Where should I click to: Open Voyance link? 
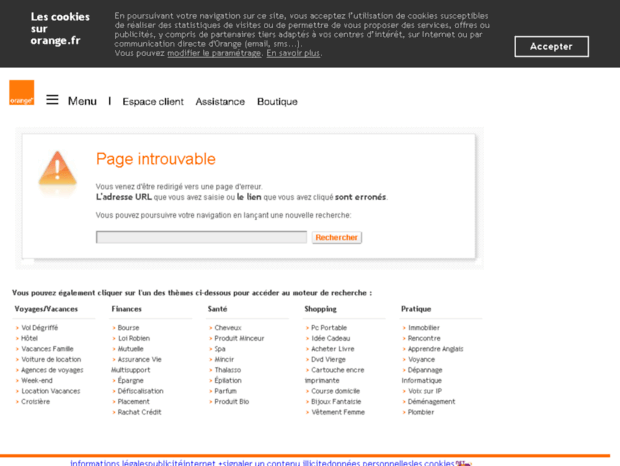point(422,359)
